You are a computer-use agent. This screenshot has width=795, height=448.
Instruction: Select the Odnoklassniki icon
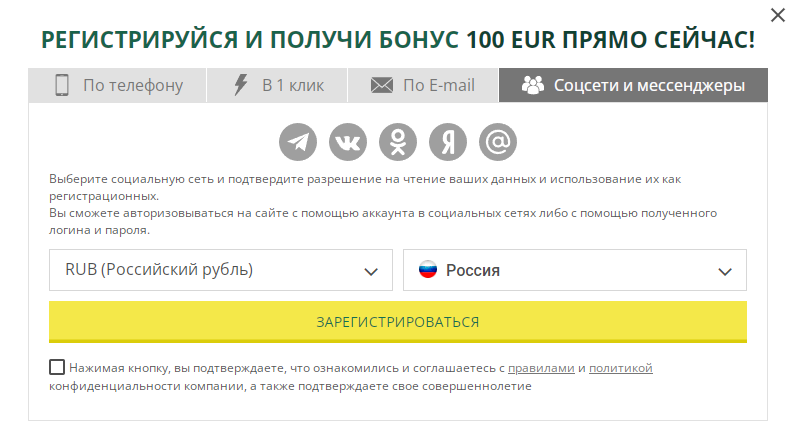398,142
